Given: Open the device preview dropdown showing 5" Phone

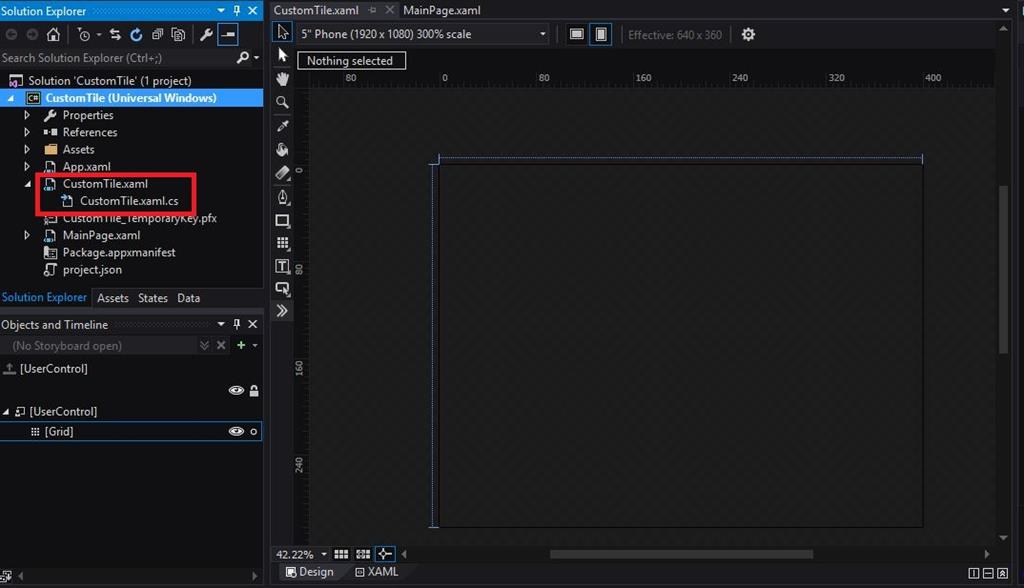Looking at the screenshot, I should pyautogui.click(x=541, y=33).
